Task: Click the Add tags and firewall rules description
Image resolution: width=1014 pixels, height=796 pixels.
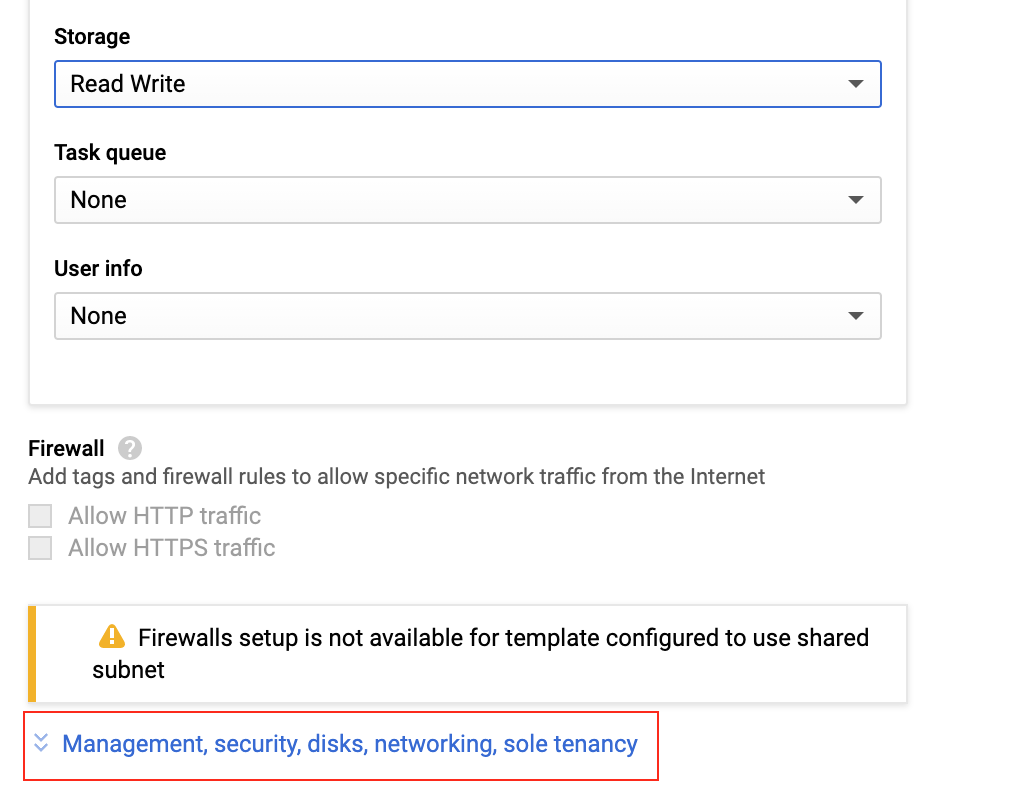Action: tap(396, 477)
